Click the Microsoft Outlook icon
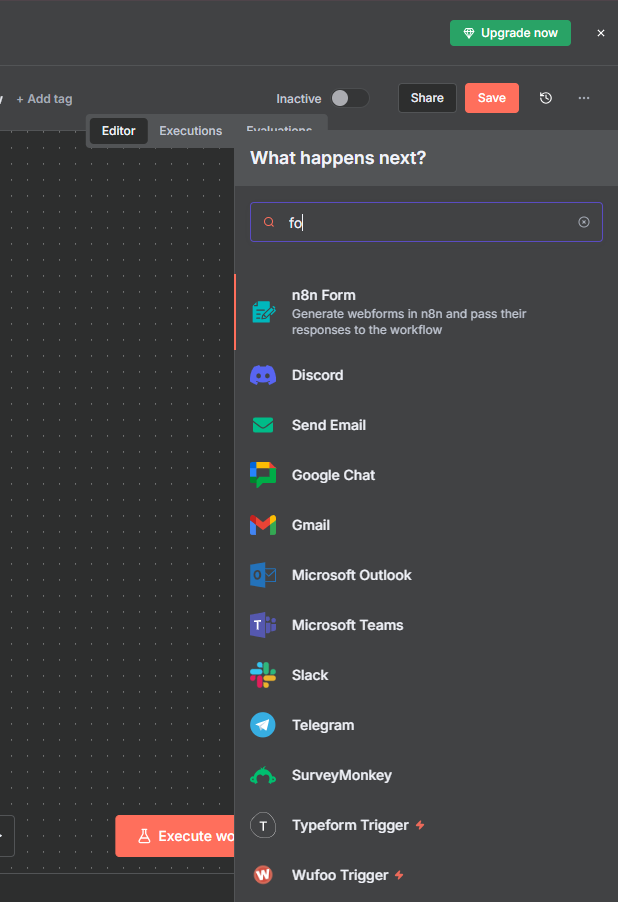618x902 pixels. click(263, 575)
